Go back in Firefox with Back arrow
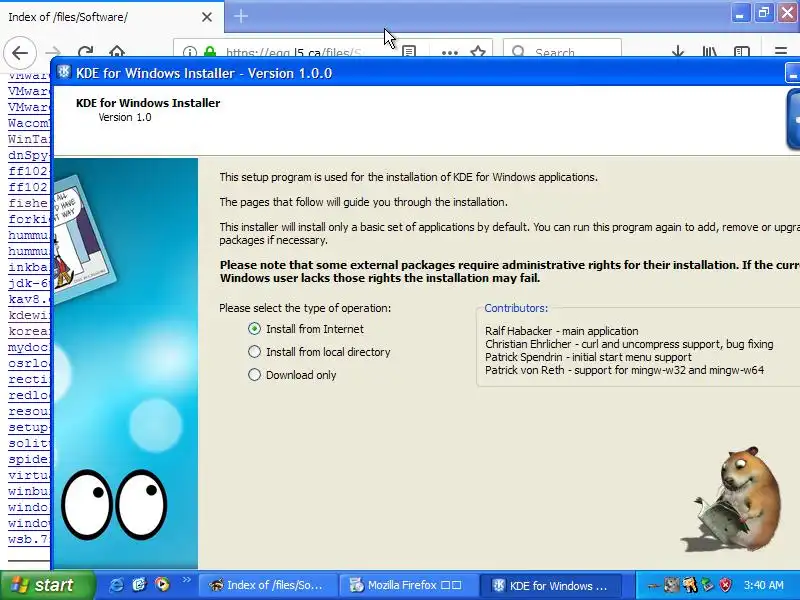The height and width of the screenshot is (600, 800). coord(20,52)
